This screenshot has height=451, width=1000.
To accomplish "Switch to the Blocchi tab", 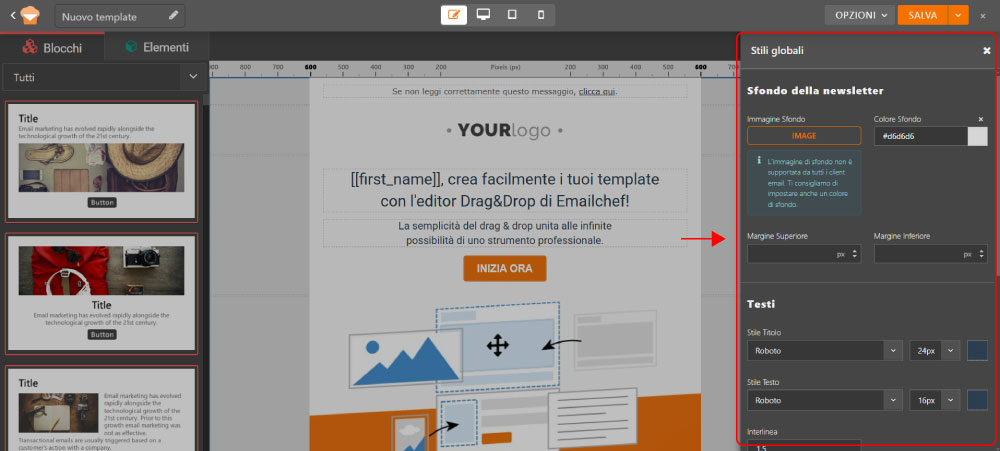I will (x=52, y=47).
